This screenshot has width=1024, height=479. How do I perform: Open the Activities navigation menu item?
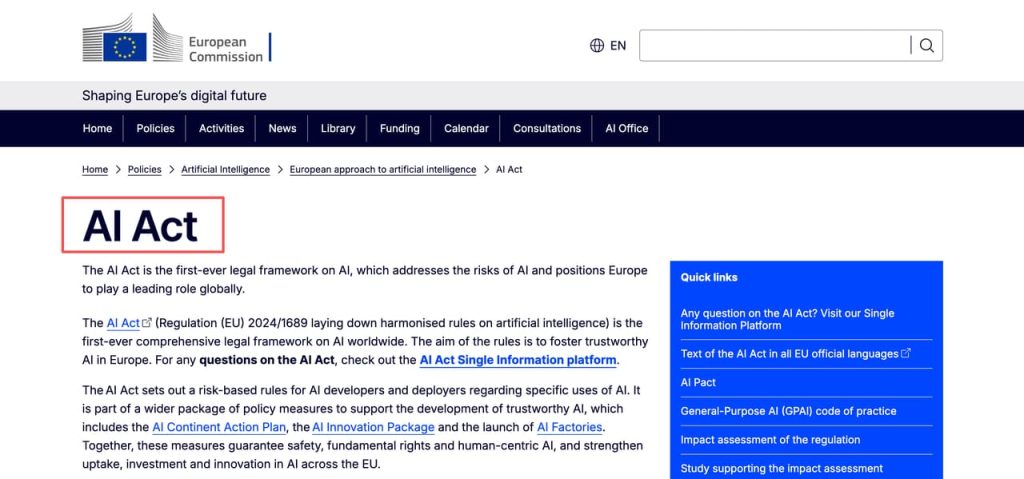221,128
